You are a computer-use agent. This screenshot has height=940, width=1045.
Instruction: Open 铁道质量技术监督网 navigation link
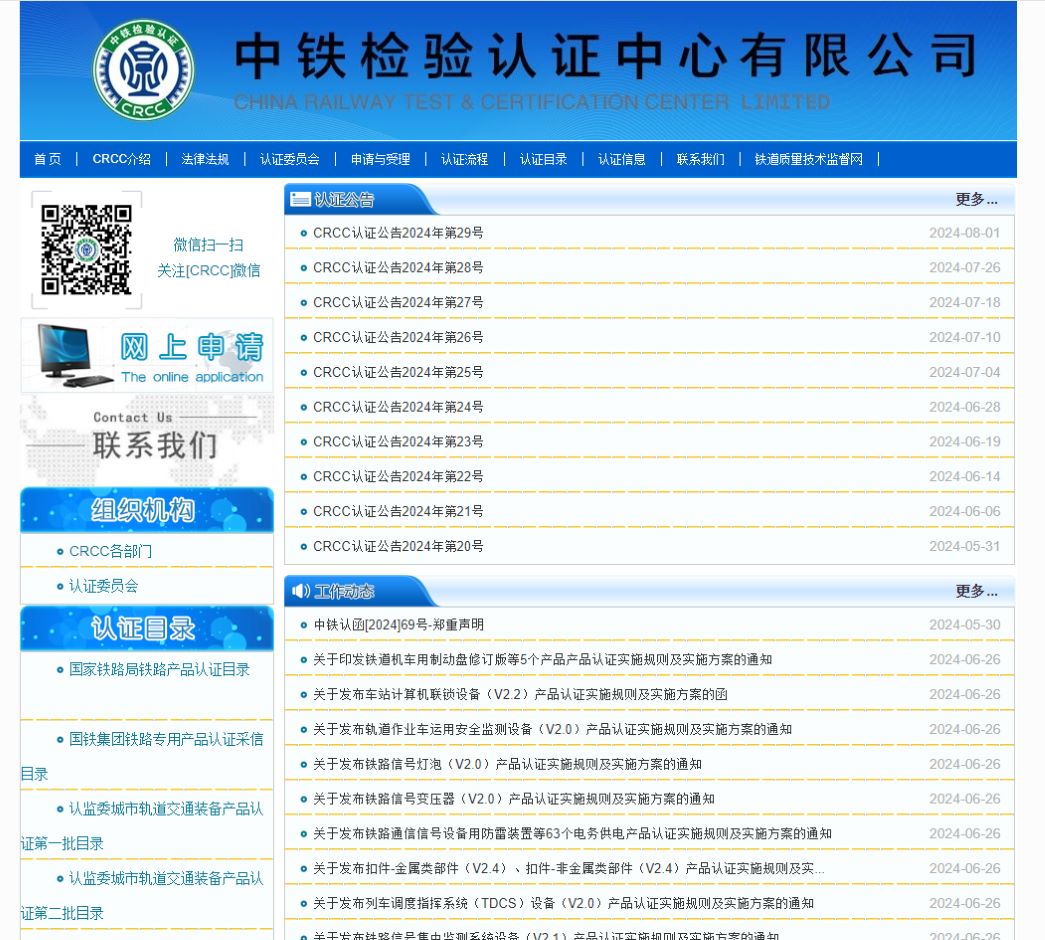pos(808,159)
